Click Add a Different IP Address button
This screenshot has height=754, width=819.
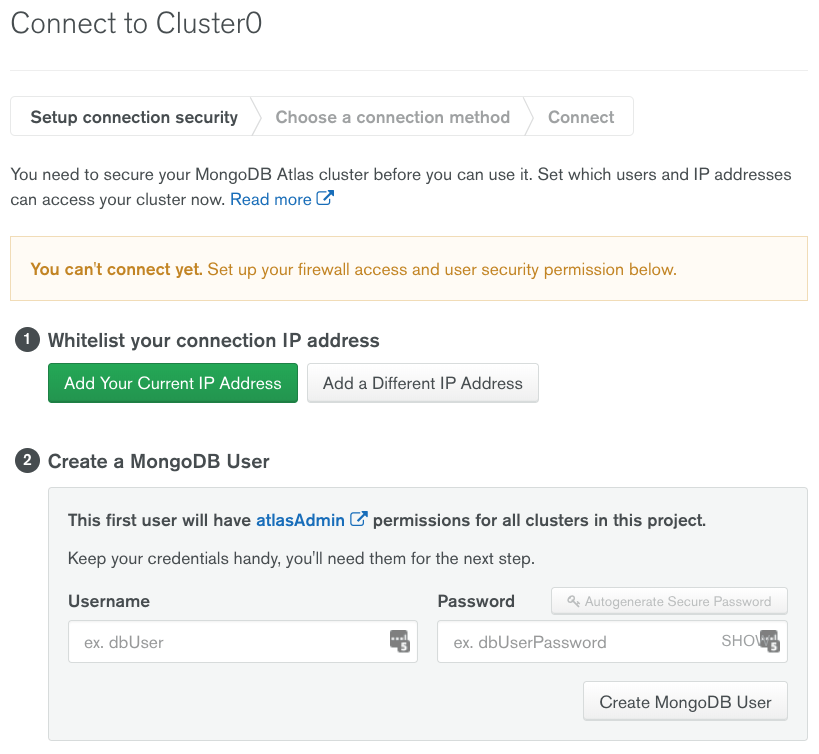[x=423, y=383]
